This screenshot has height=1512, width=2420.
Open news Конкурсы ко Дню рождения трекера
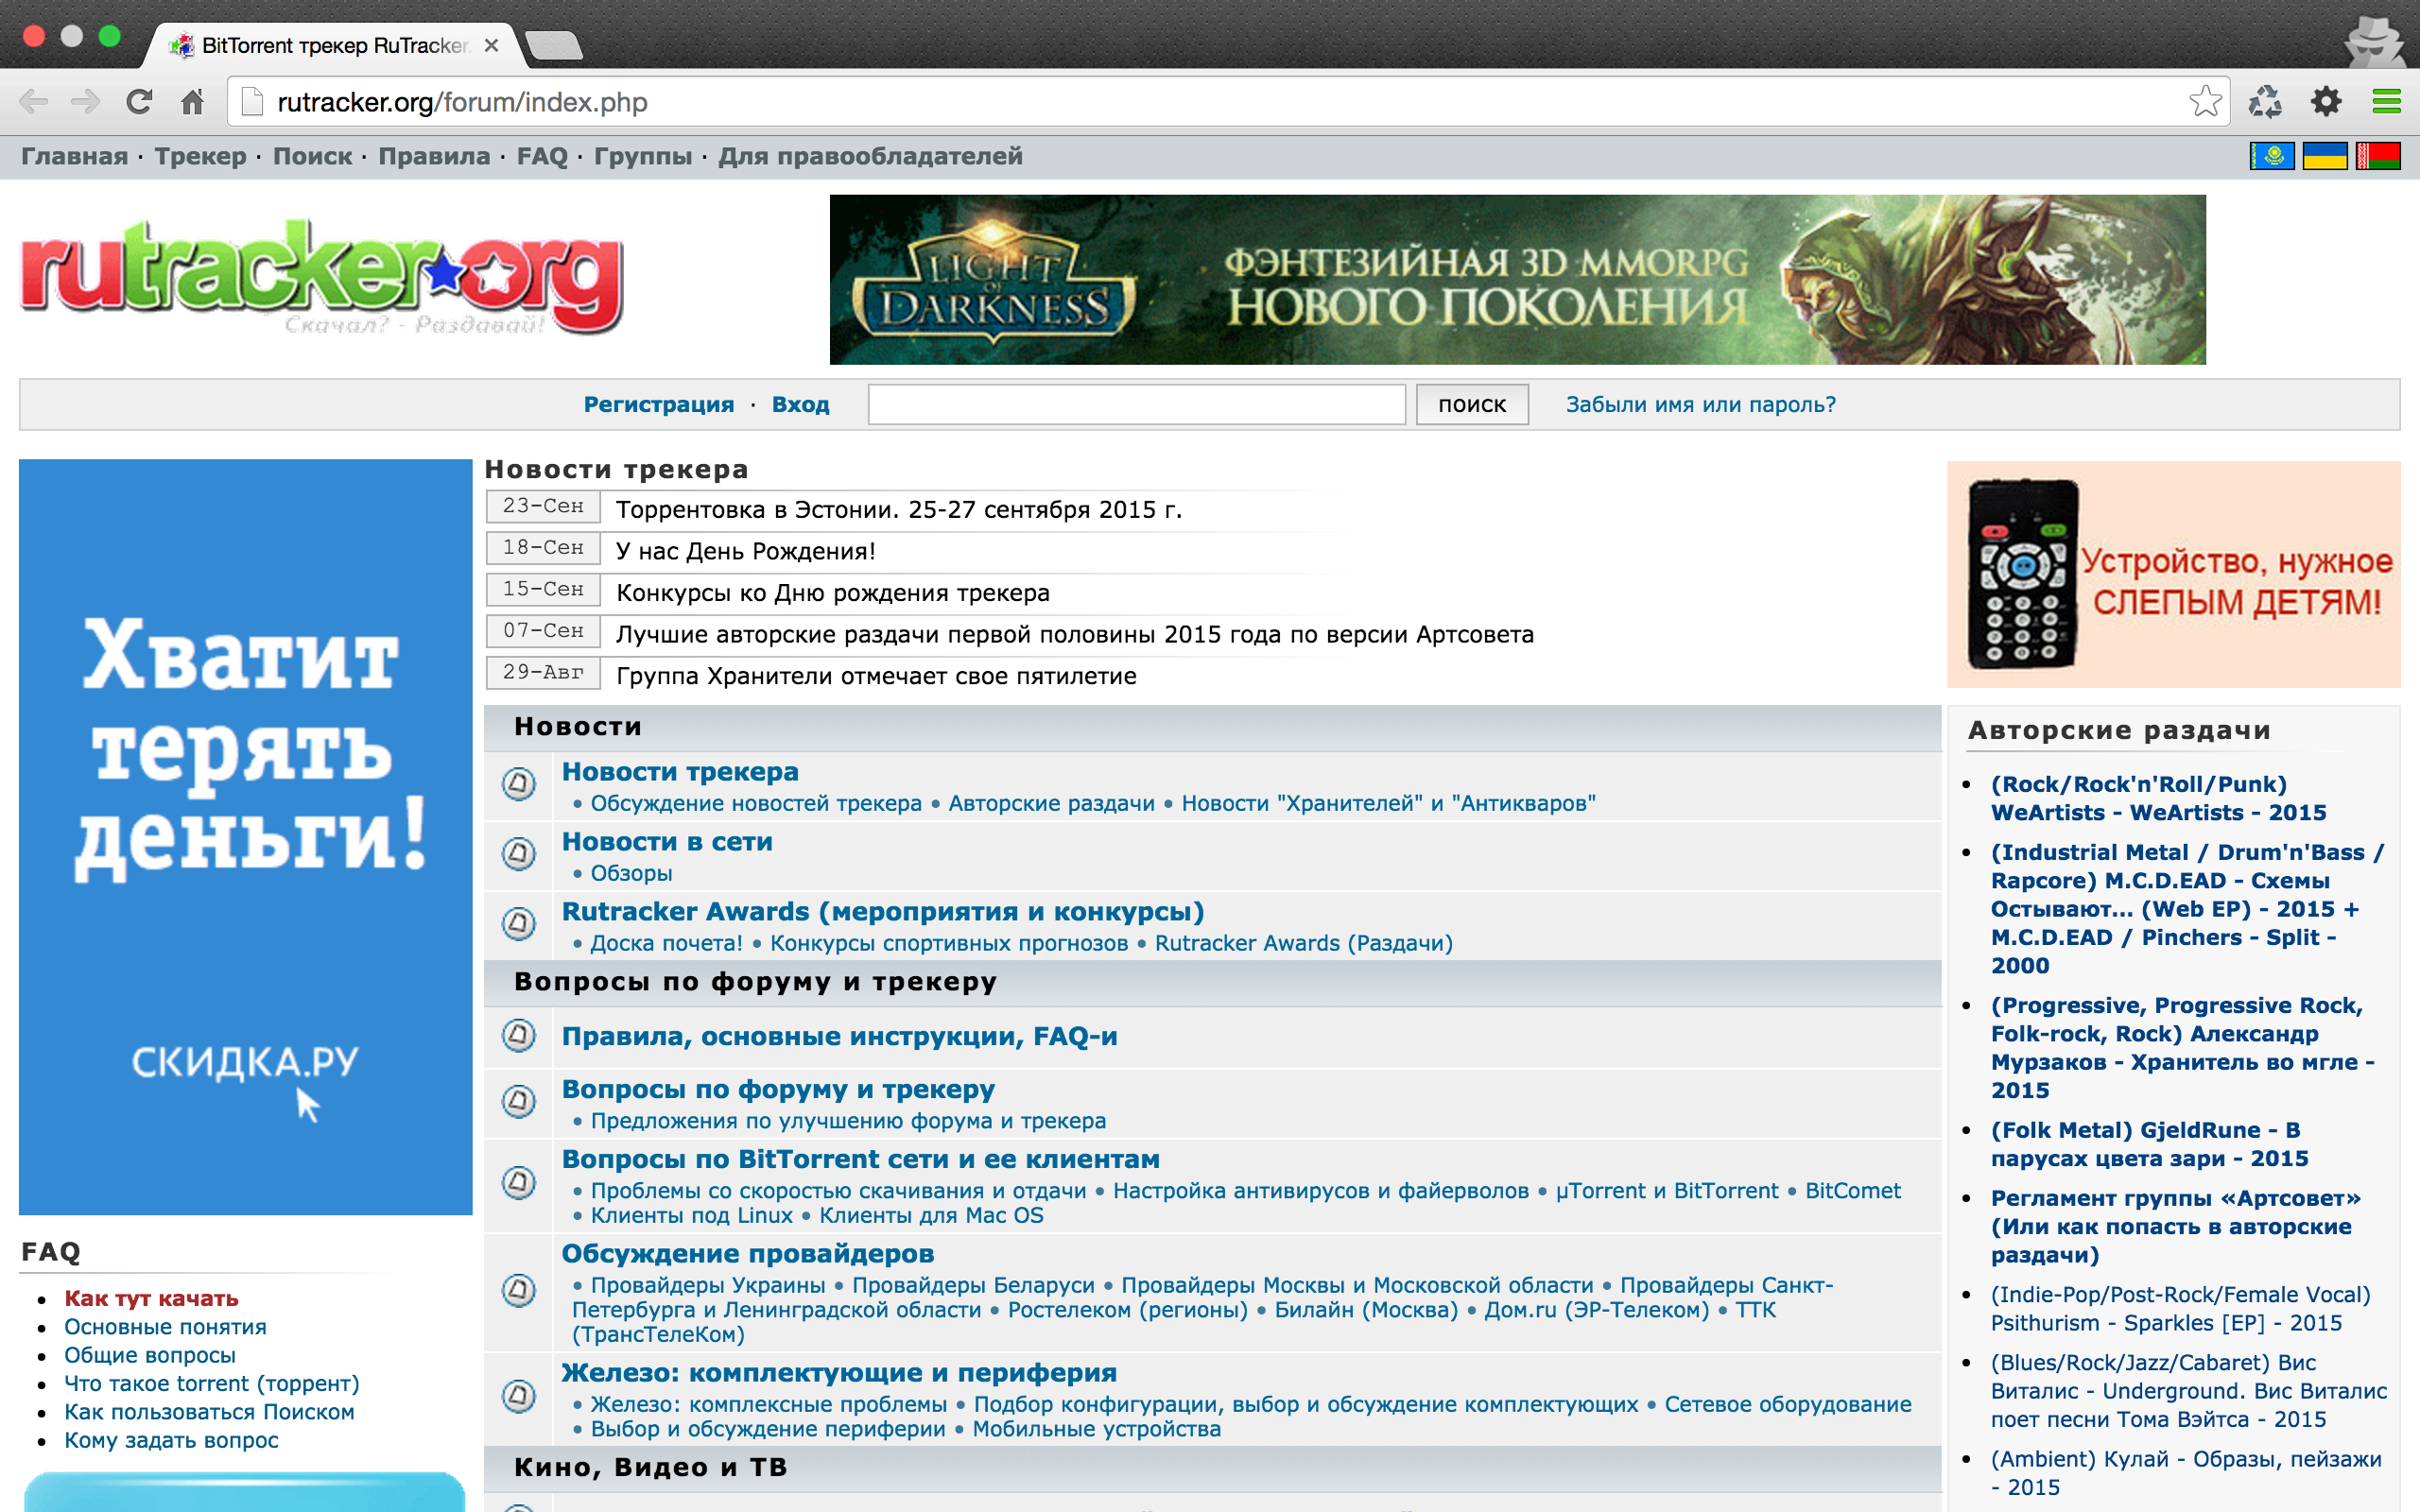coord(833,593)
